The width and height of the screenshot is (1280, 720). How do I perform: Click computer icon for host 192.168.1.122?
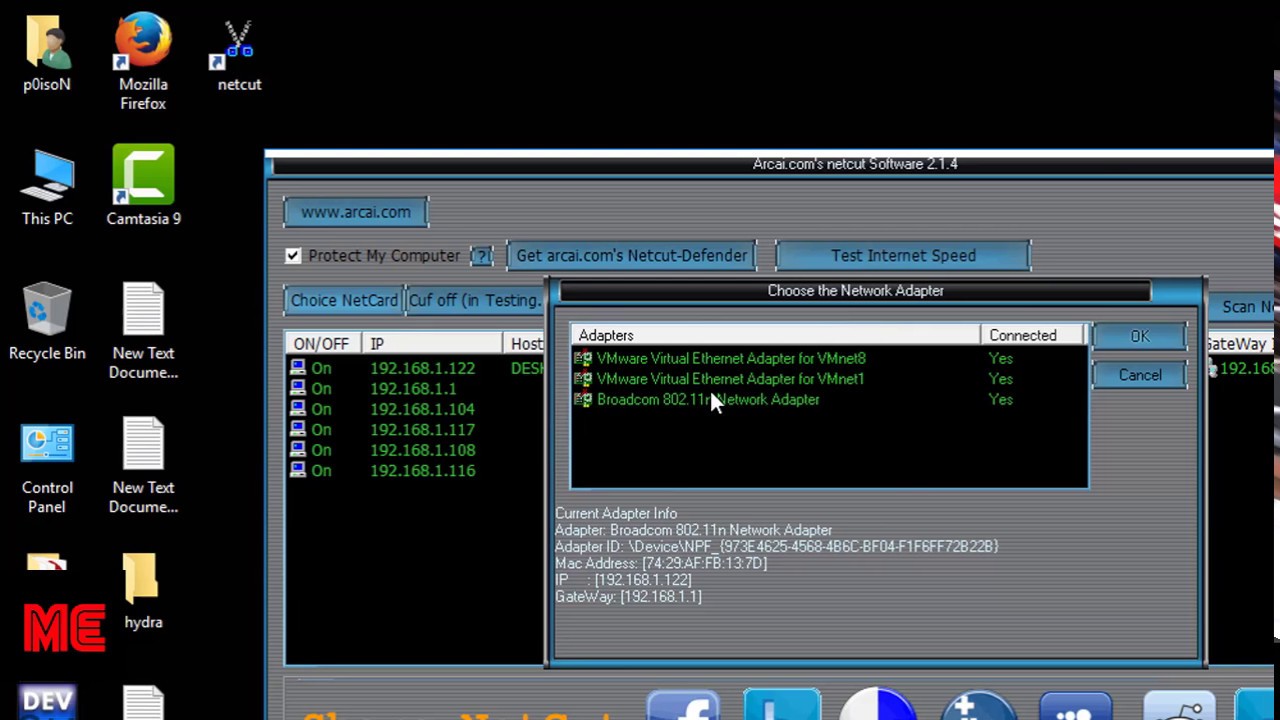pos(297,368)
